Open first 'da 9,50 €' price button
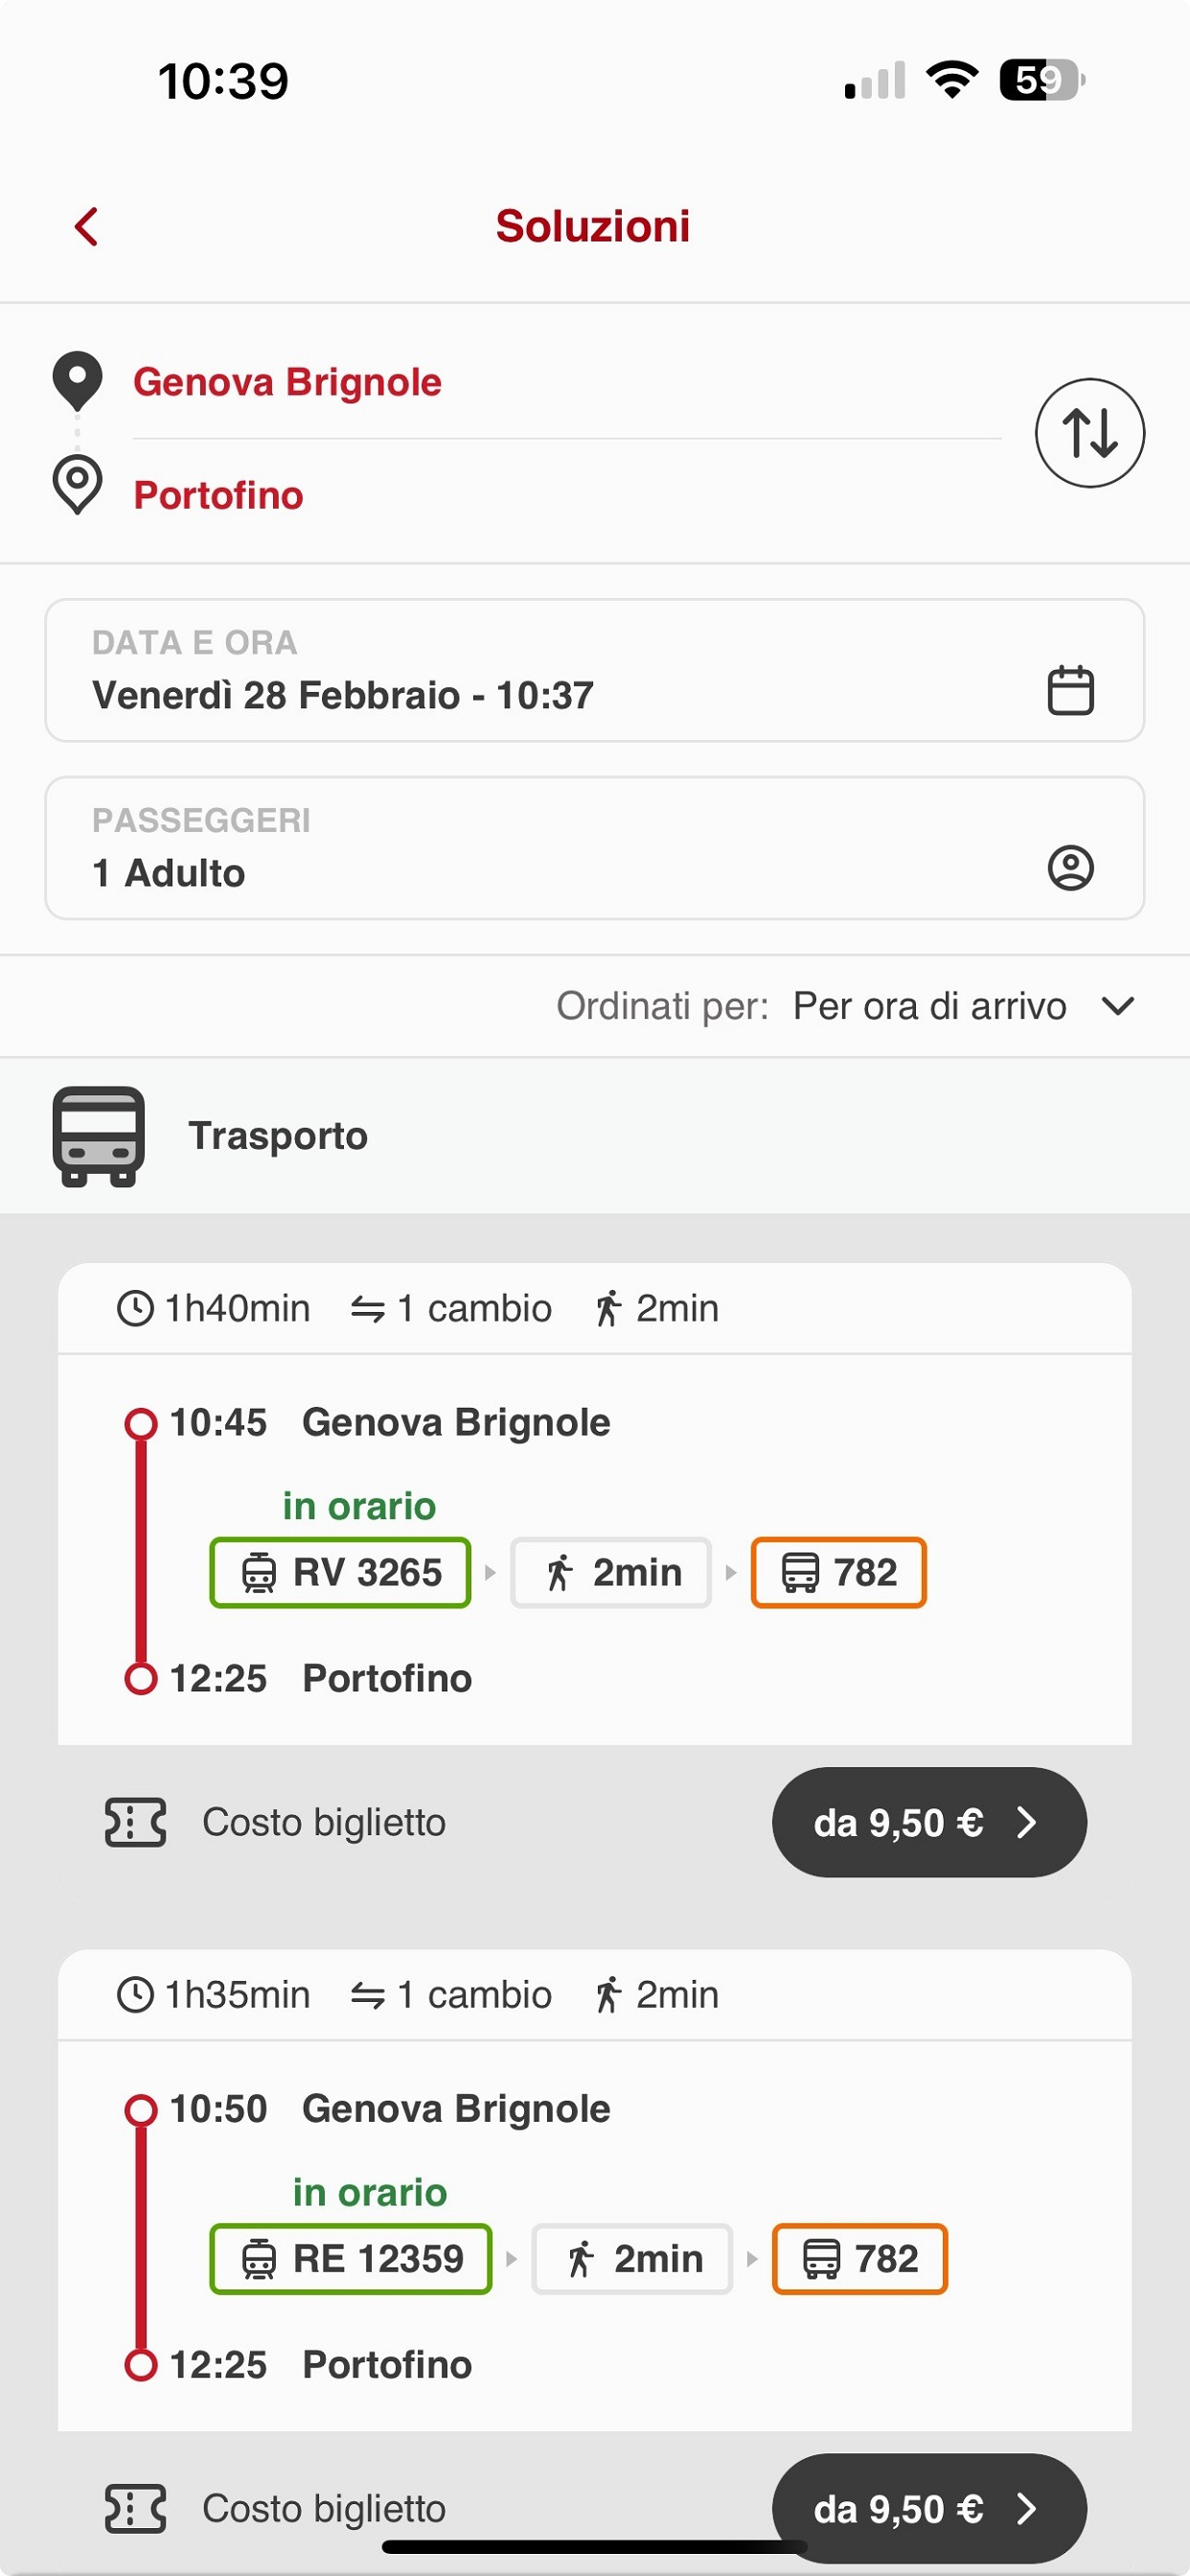Viewport: 1190px width, 2576px height. pos(928,1822)
